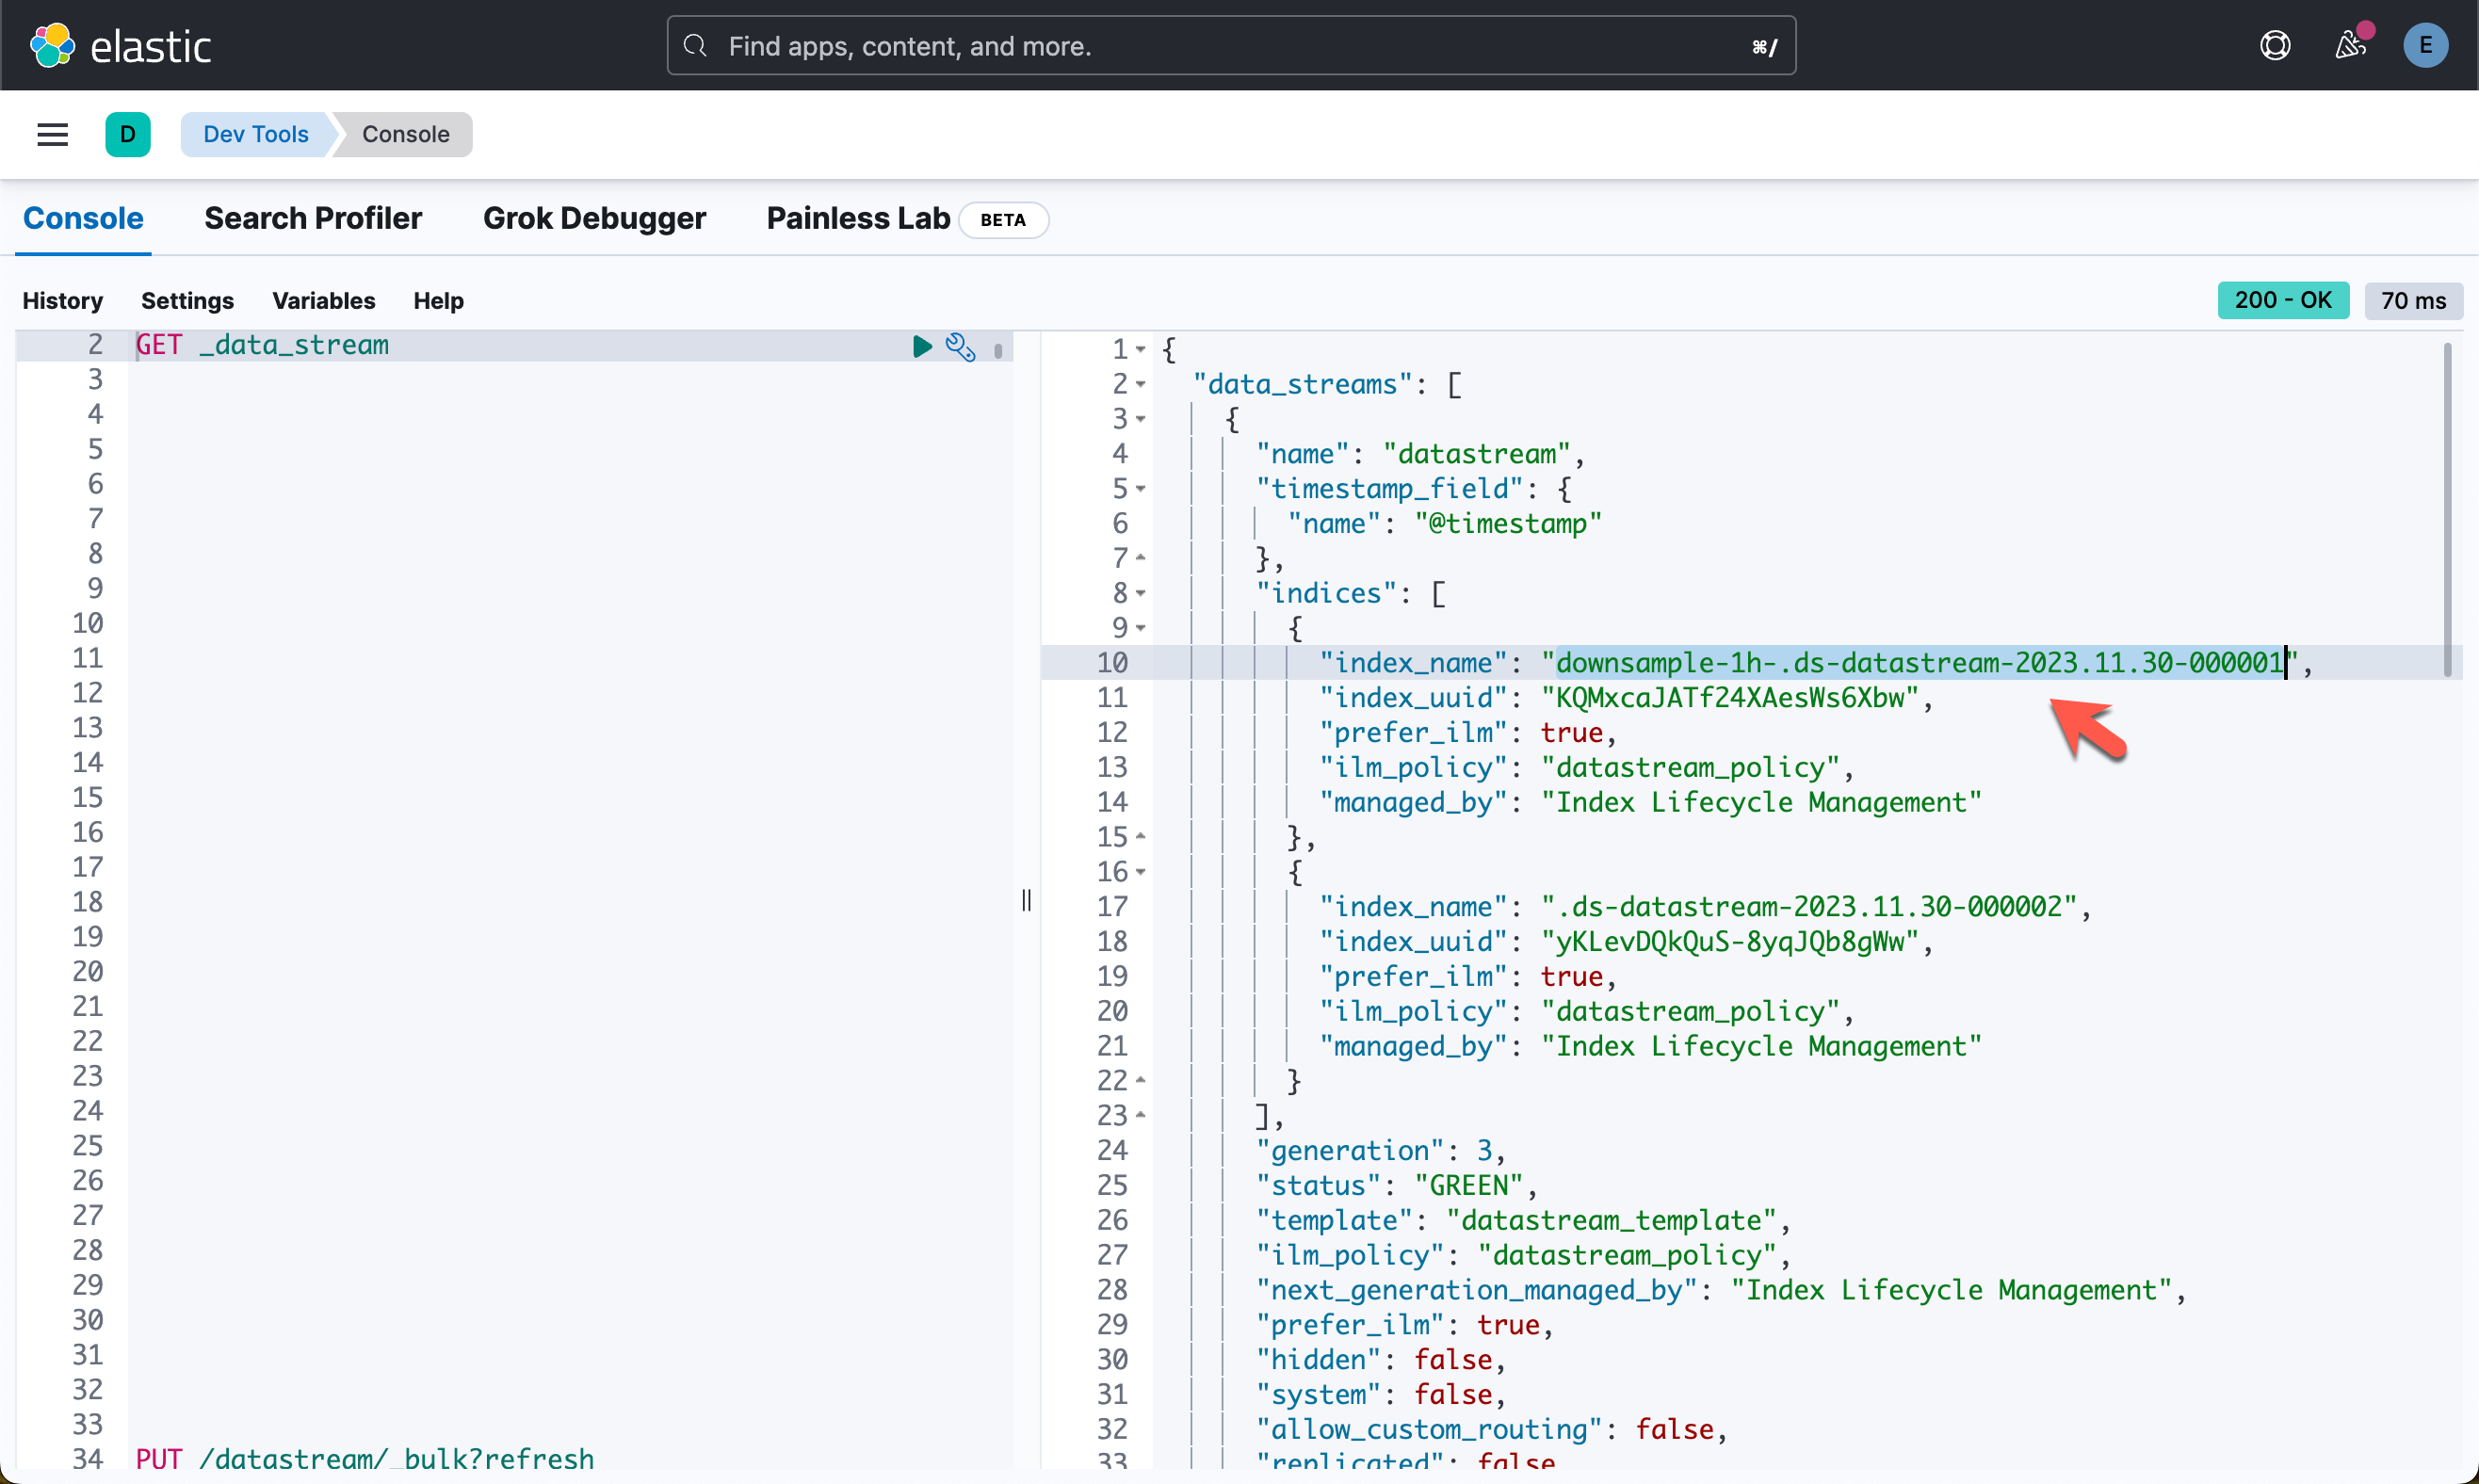The width and height of the screenshot is (2479, 1484).
Task: Open the hamburger navigation menu
Action: click(52, 134)
